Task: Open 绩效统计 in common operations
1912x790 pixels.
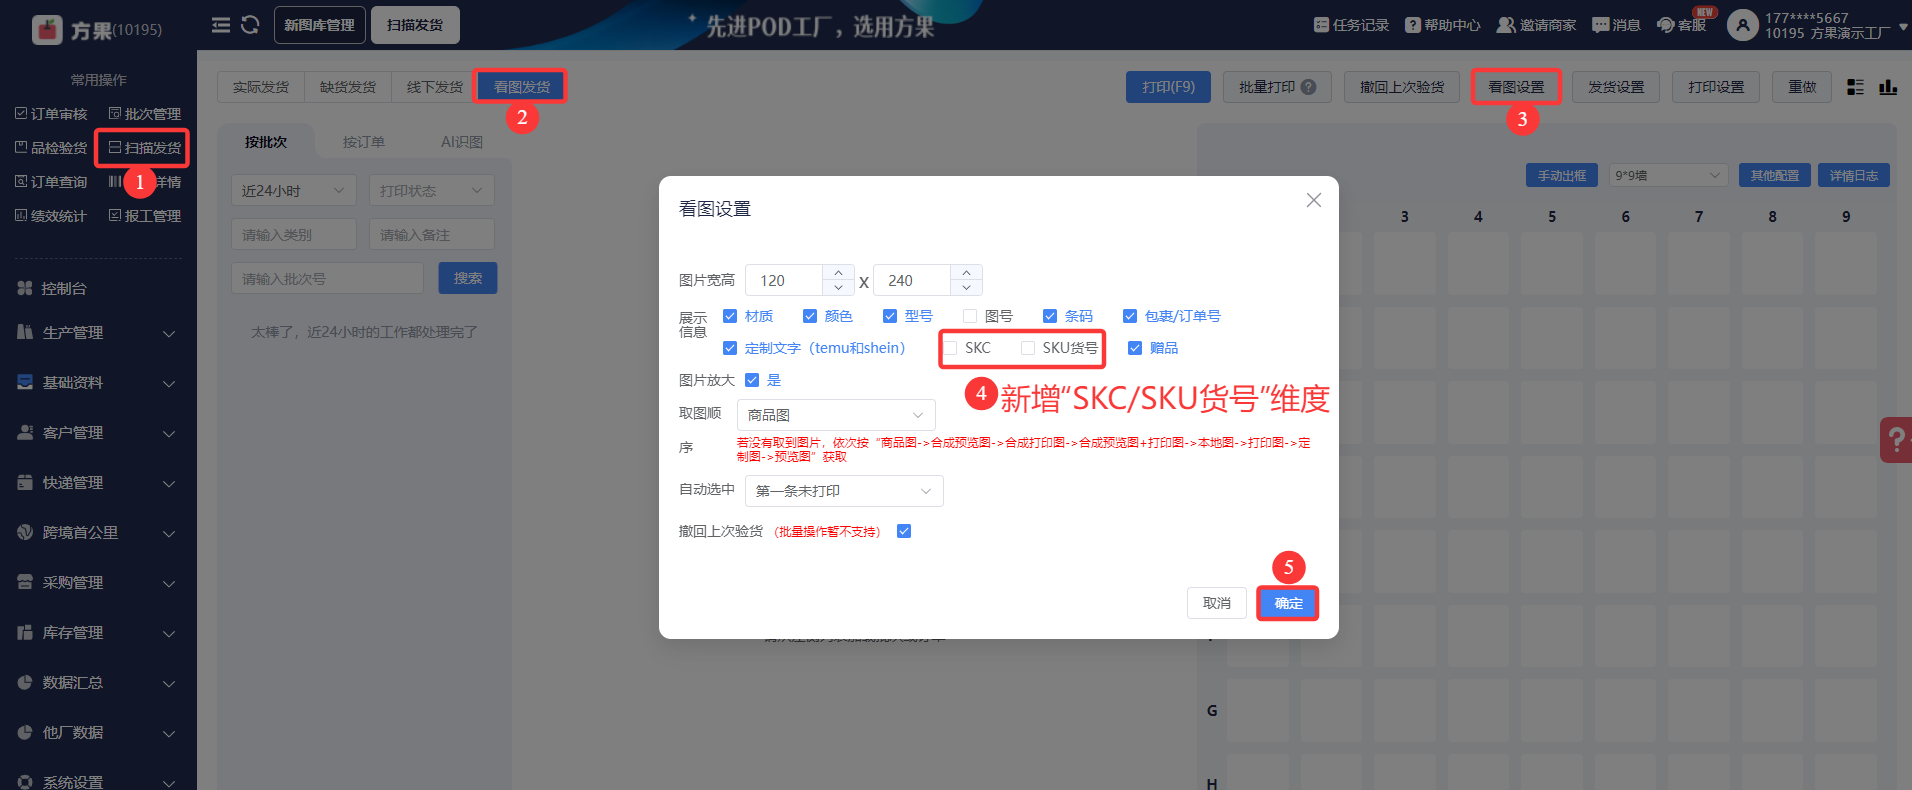Action: click(51, 216)
